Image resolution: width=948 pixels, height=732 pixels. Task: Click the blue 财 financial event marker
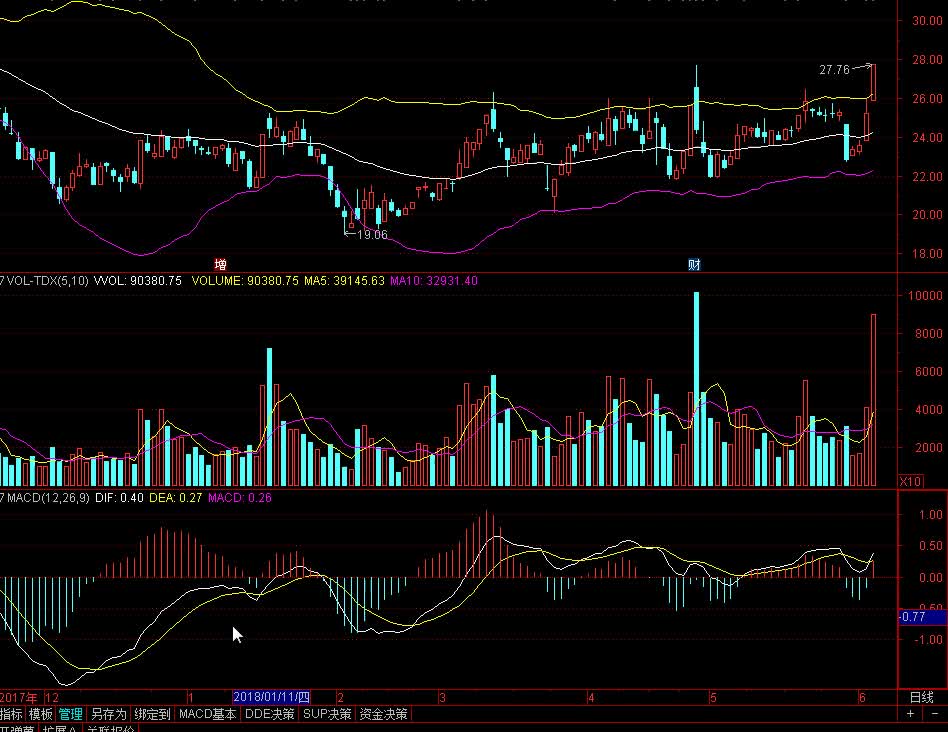pos(694,264)
